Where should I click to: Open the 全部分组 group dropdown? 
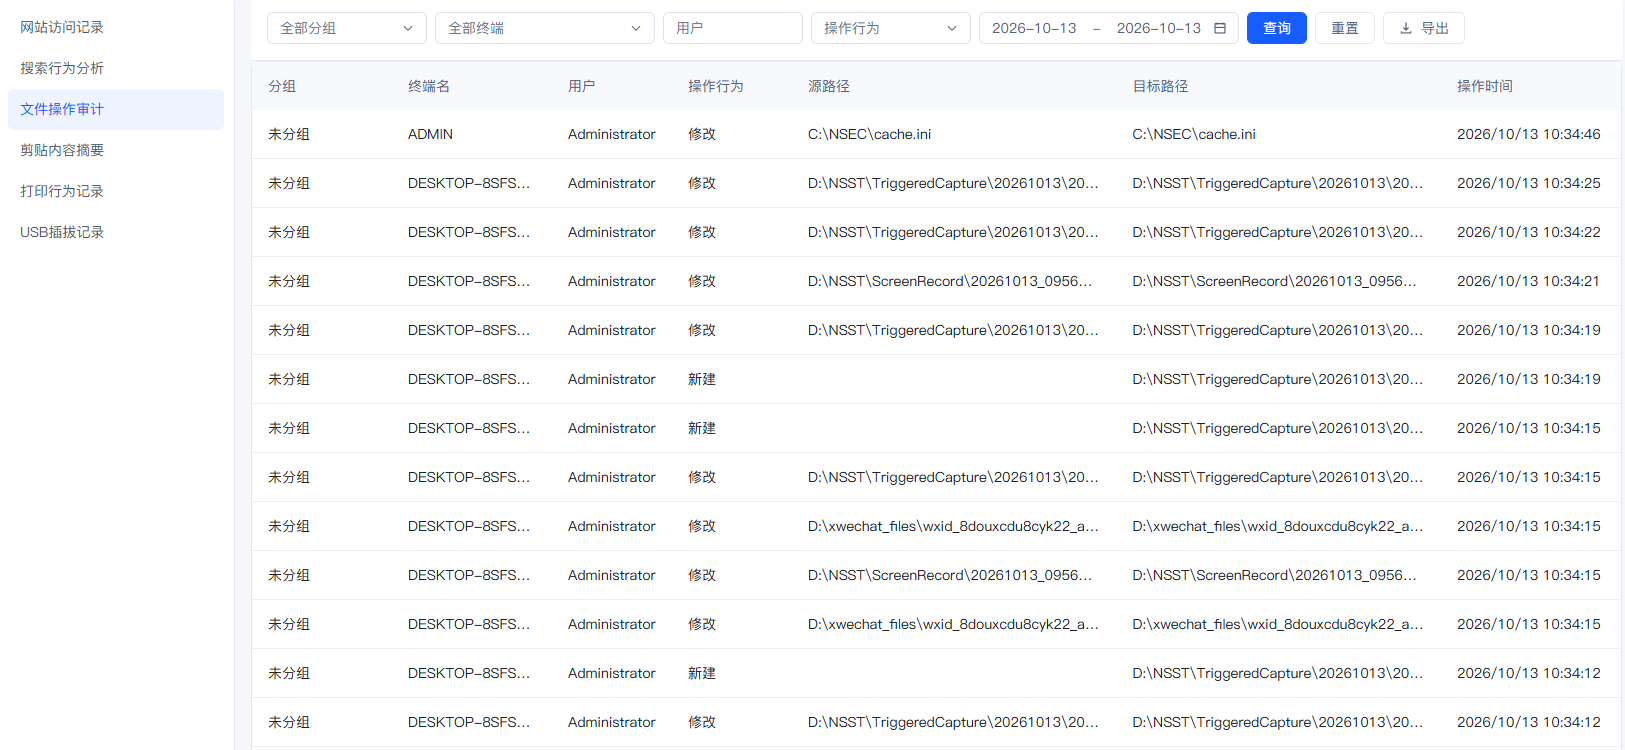click(x=347, y=28)
